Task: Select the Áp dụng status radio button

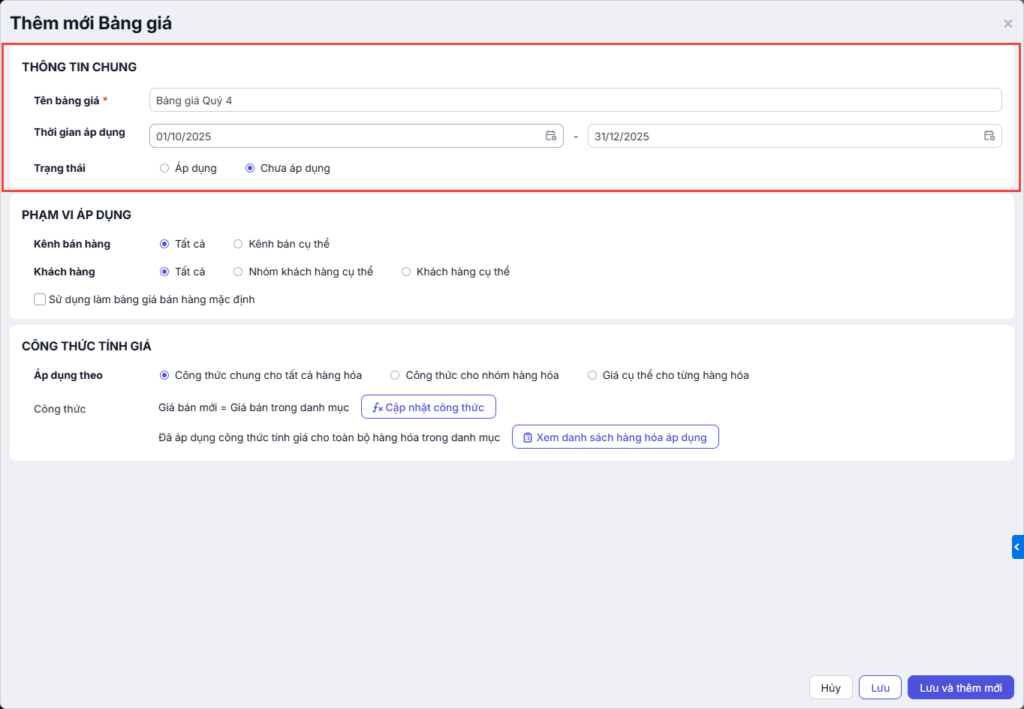Action: (x=164, y=168)
